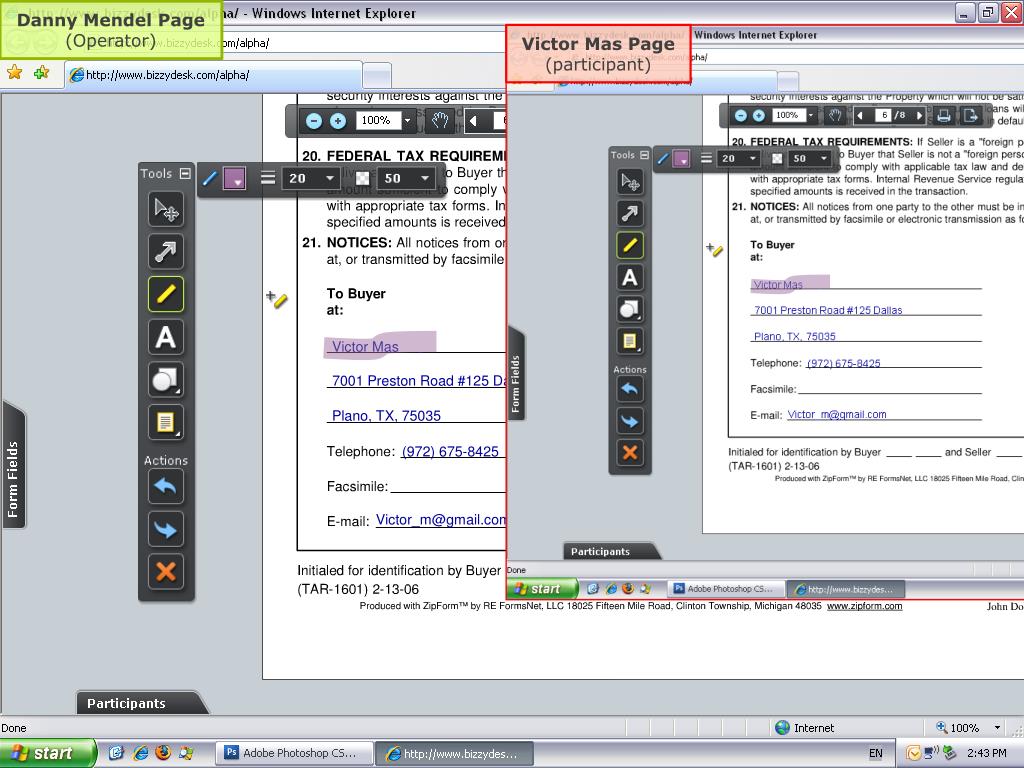The height and width of the screenshot is (768, 1024).
Task: Click the Victor_m@gmail.com email entry in participant document
Action: tap(837, 414)
